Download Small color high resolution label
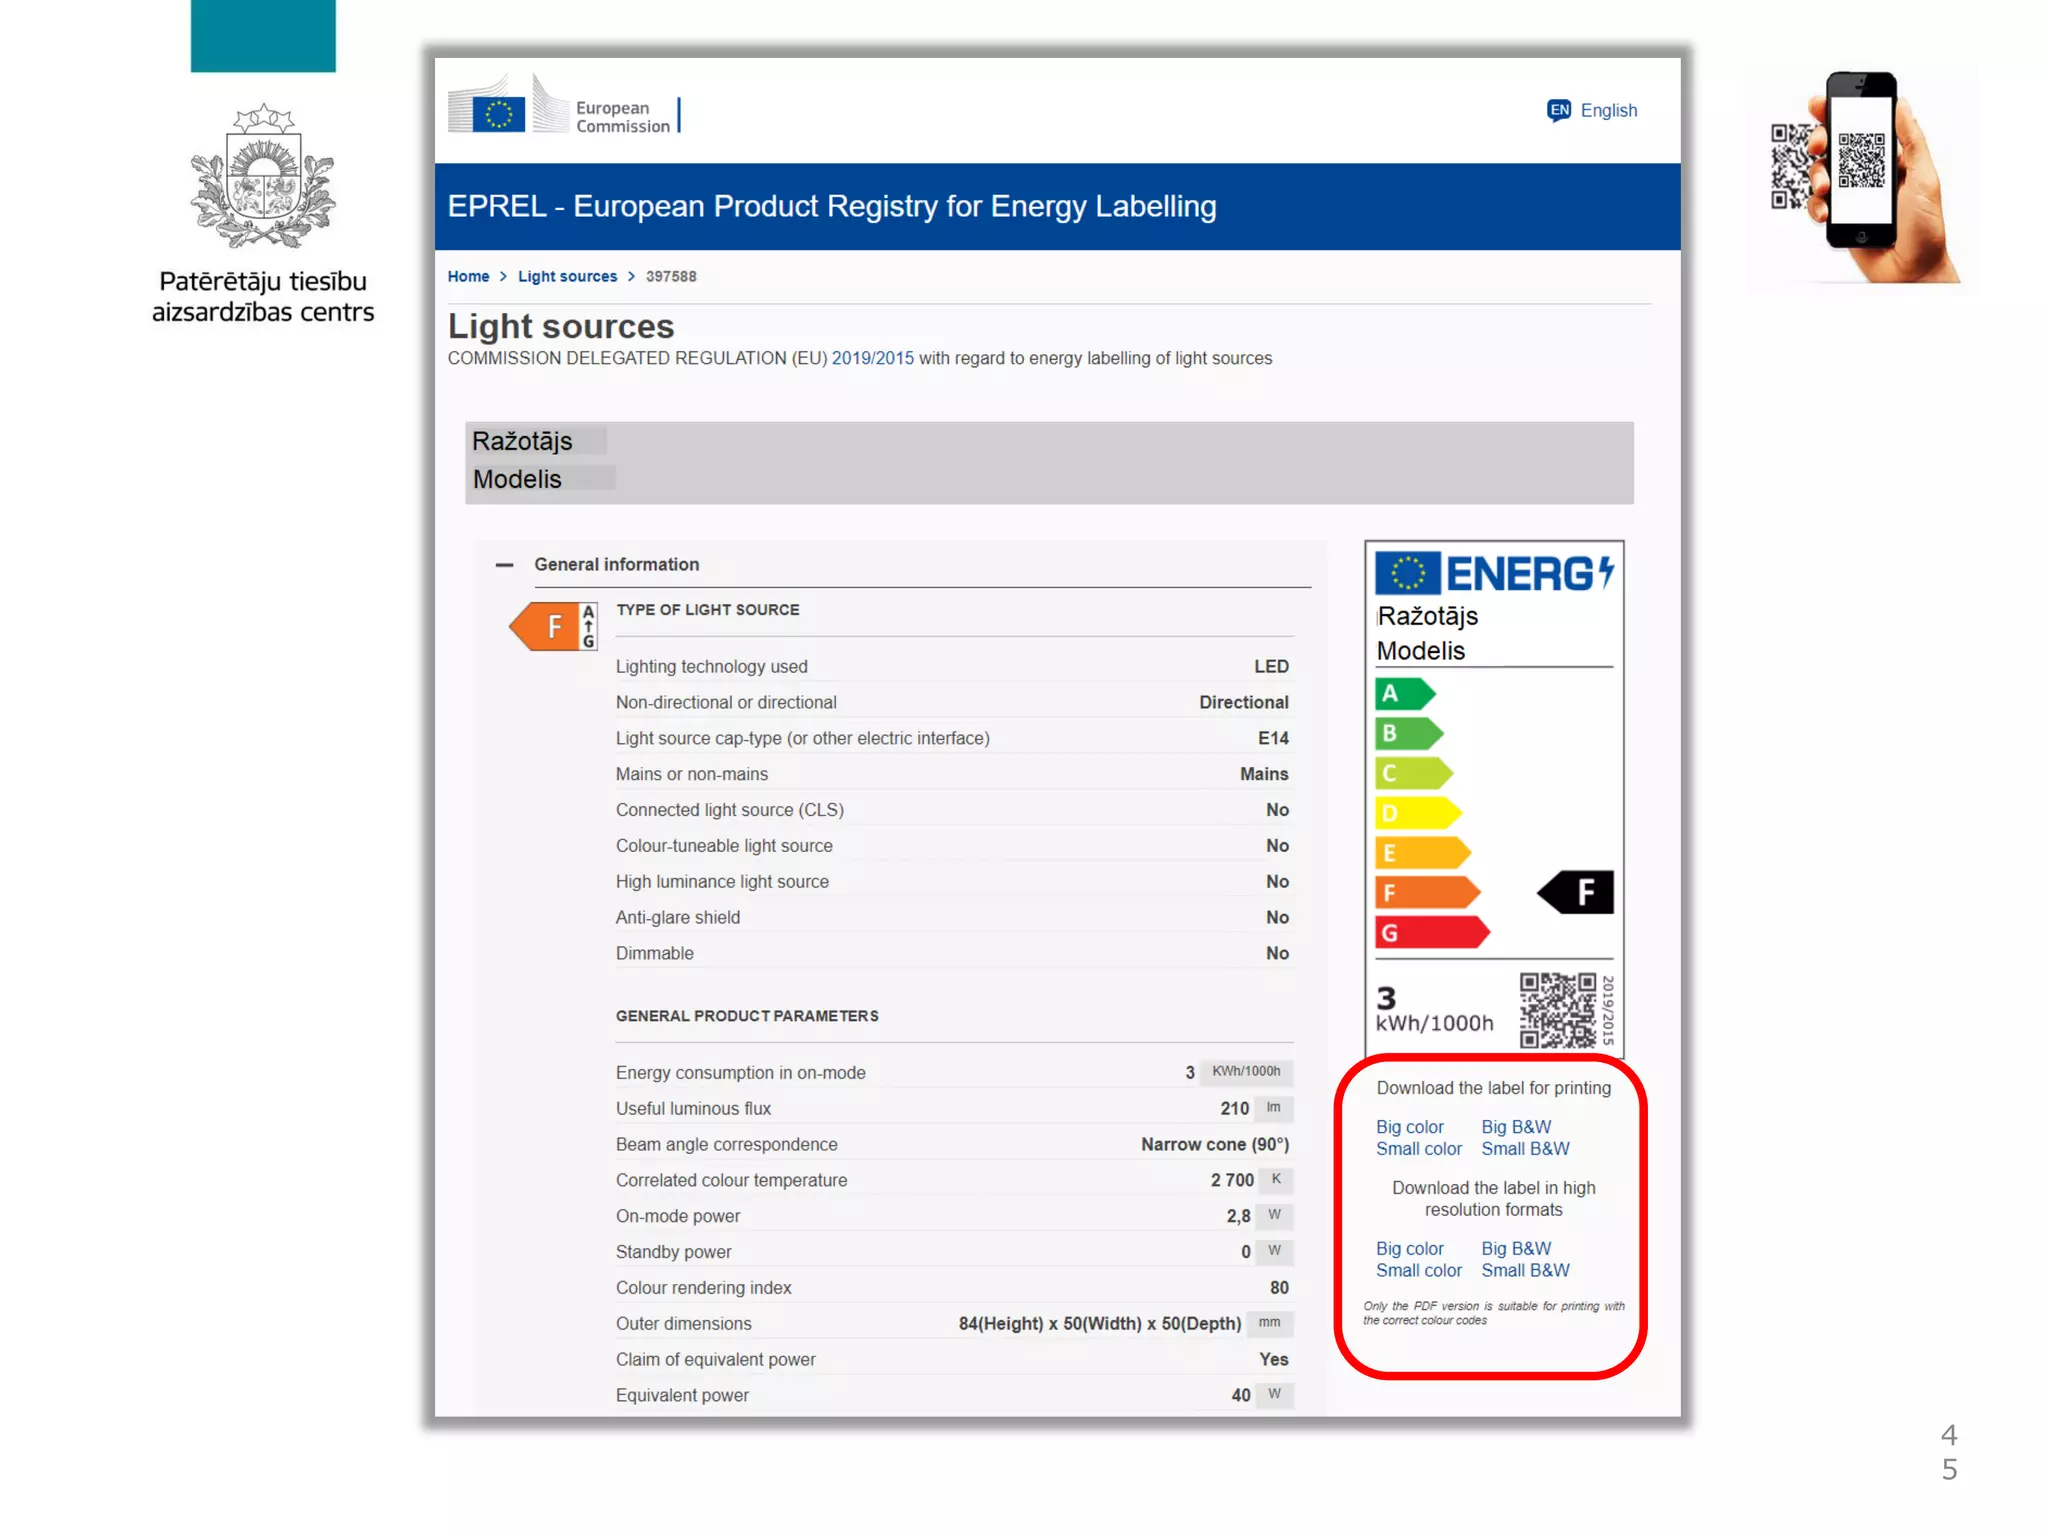 point(1418,1270)
